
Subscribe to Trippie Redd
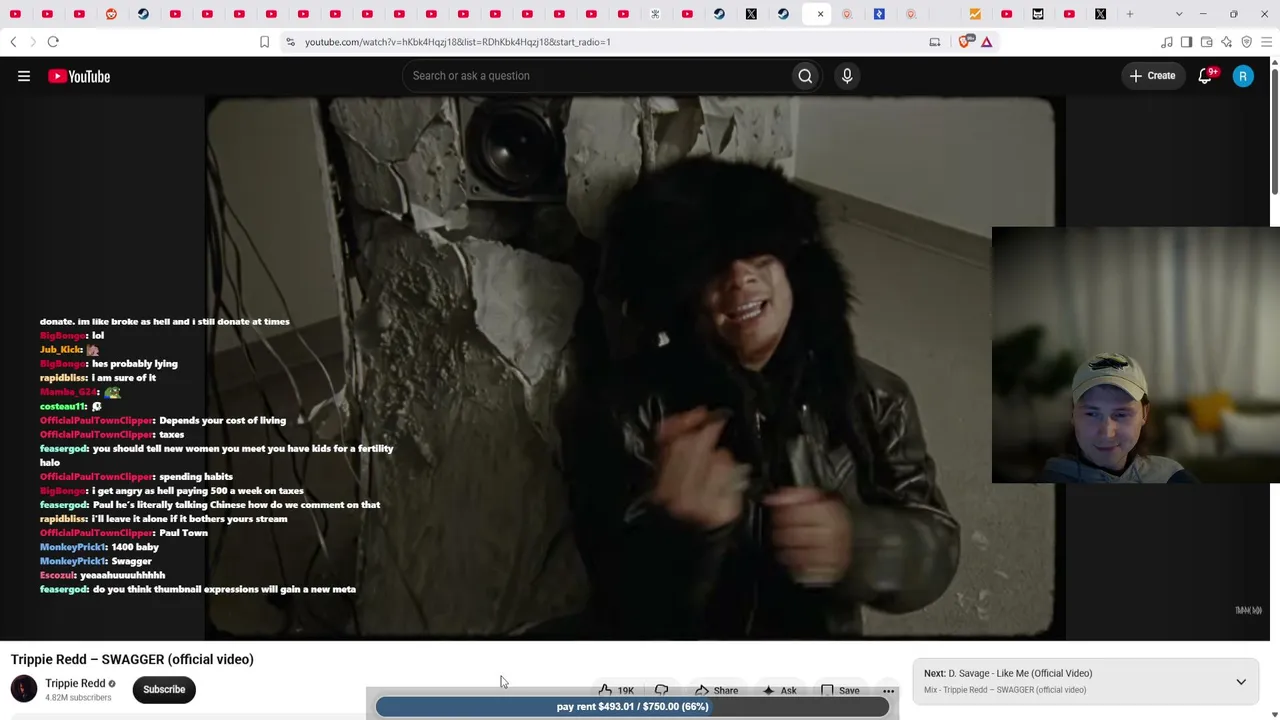pos(164,689)
